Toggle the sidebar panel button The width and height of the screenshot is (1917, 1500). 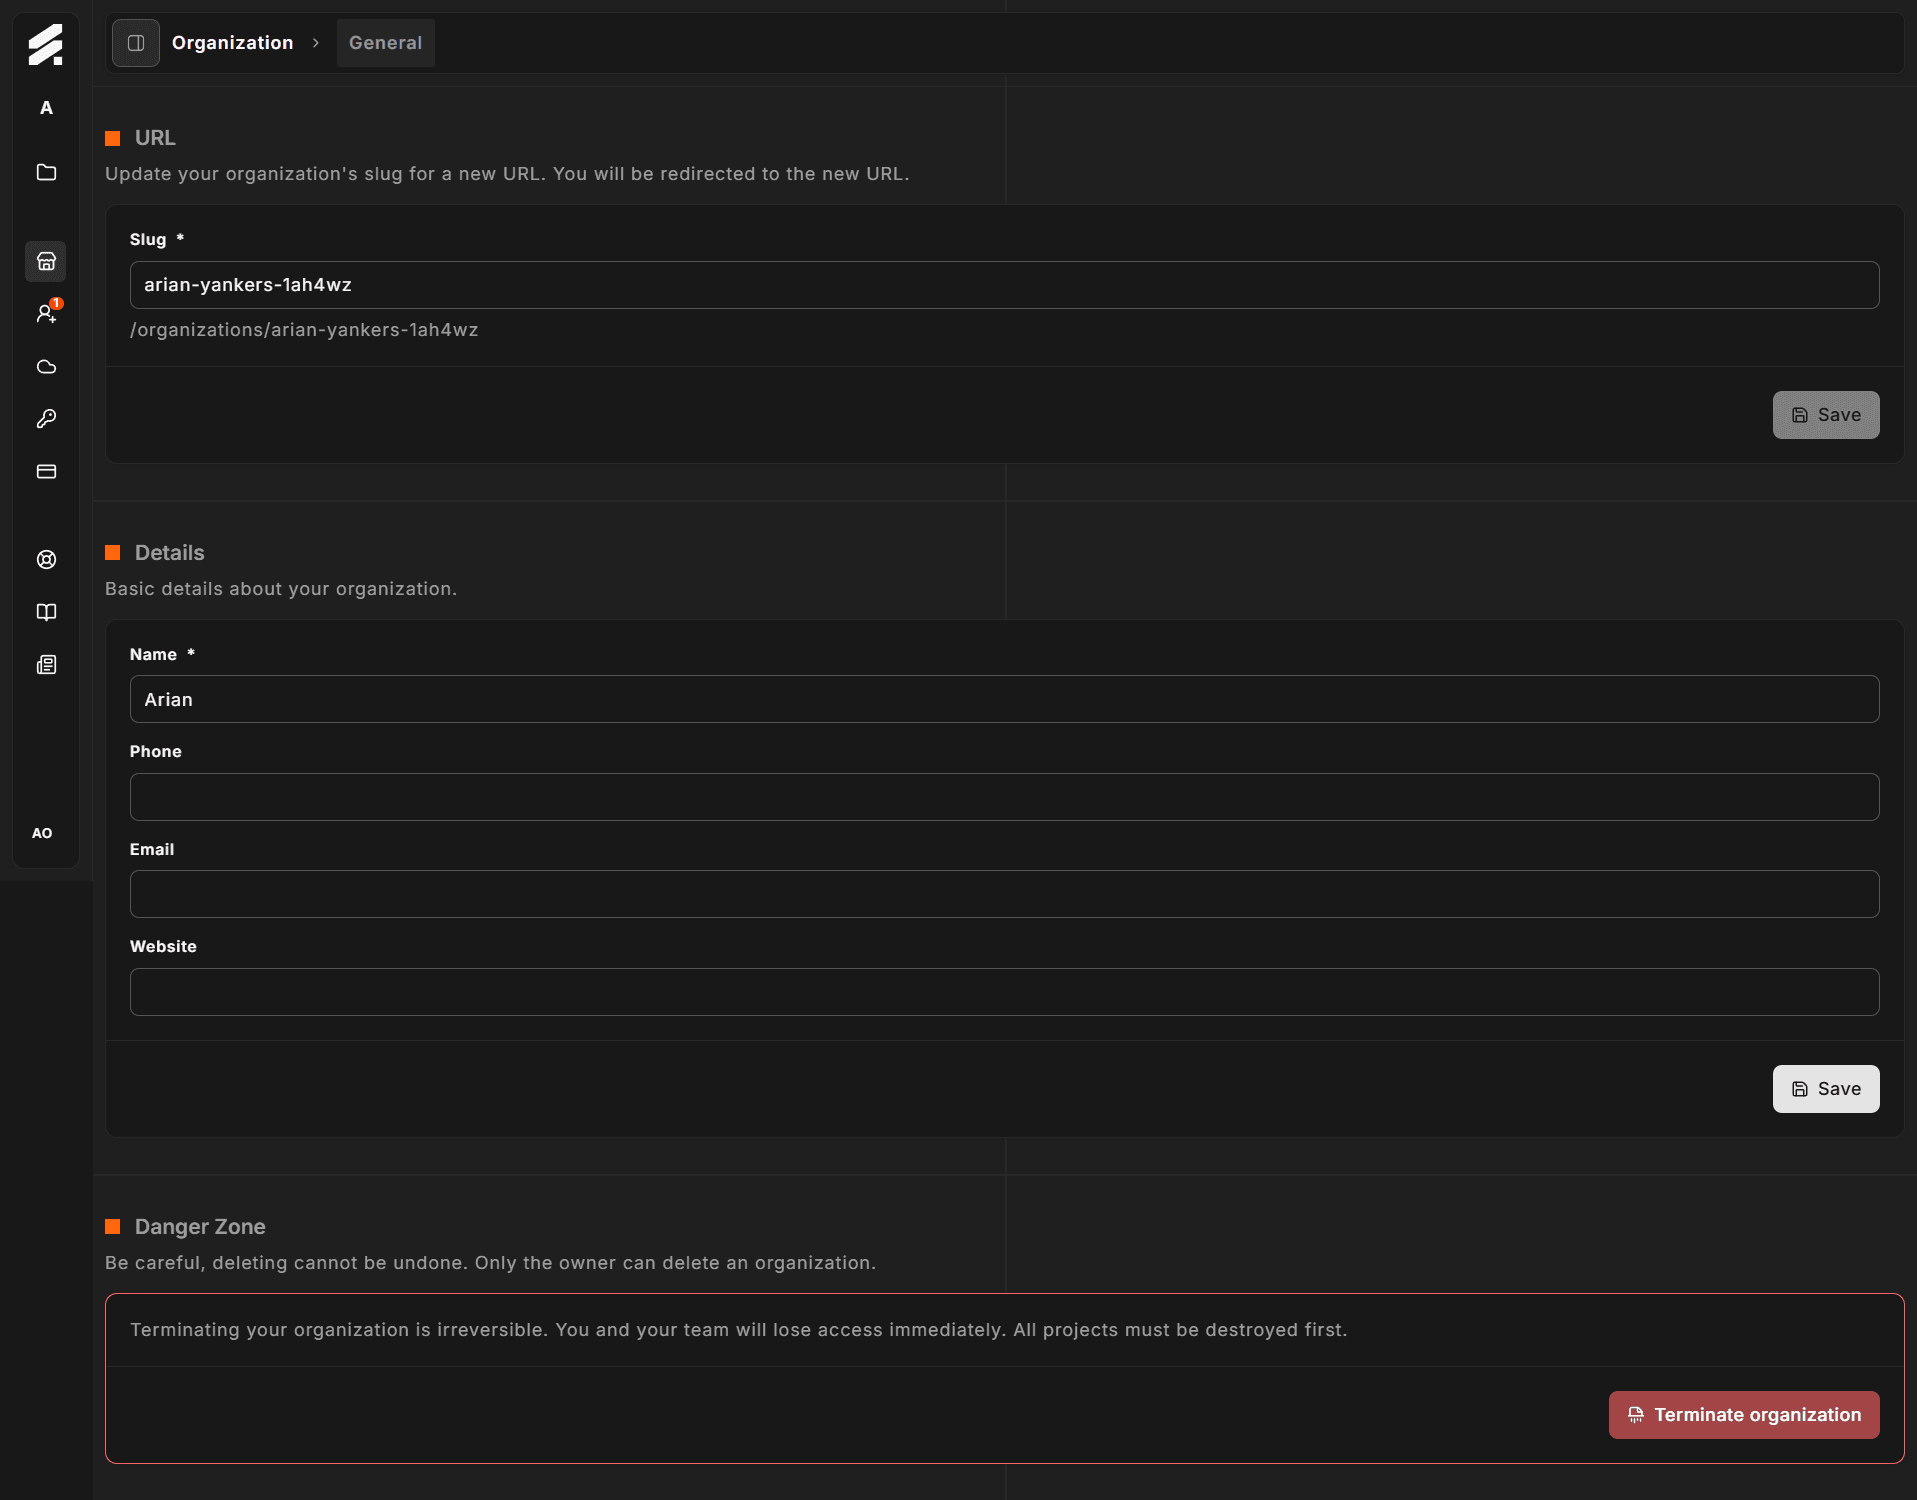(x=136, y=43)
